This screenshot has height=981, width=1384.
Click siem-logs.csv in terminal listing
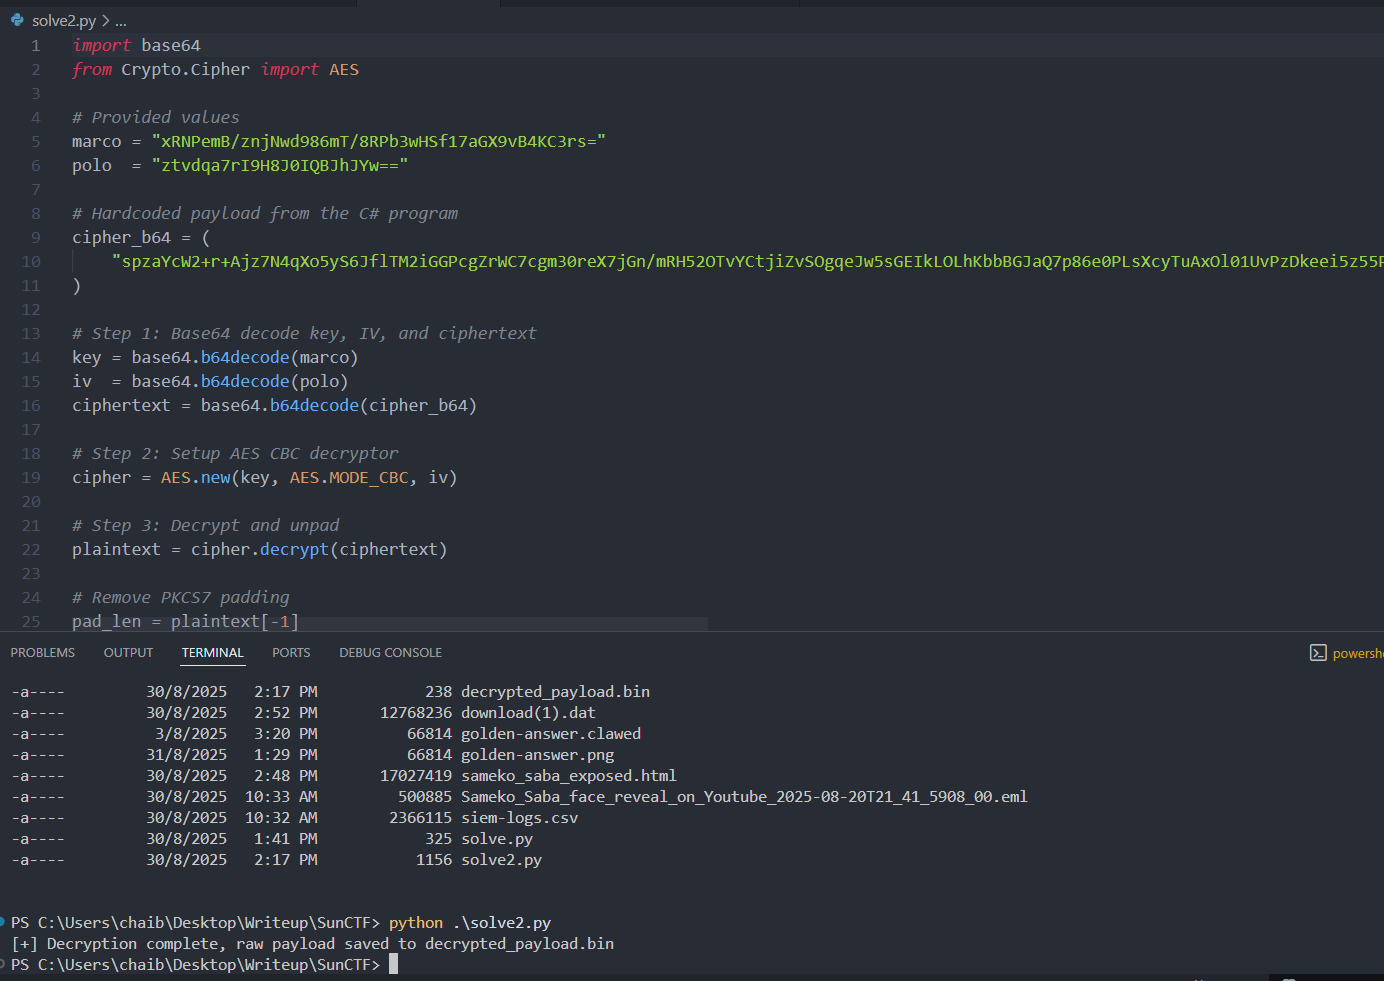(x=520, y=818)
